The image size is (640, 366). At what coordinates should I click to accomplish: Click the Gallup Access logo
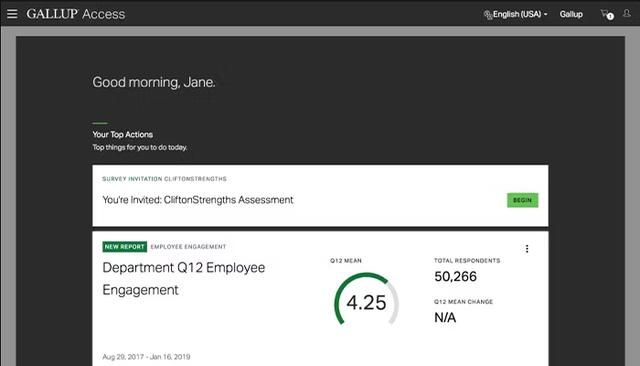click(x=76, y=14)
